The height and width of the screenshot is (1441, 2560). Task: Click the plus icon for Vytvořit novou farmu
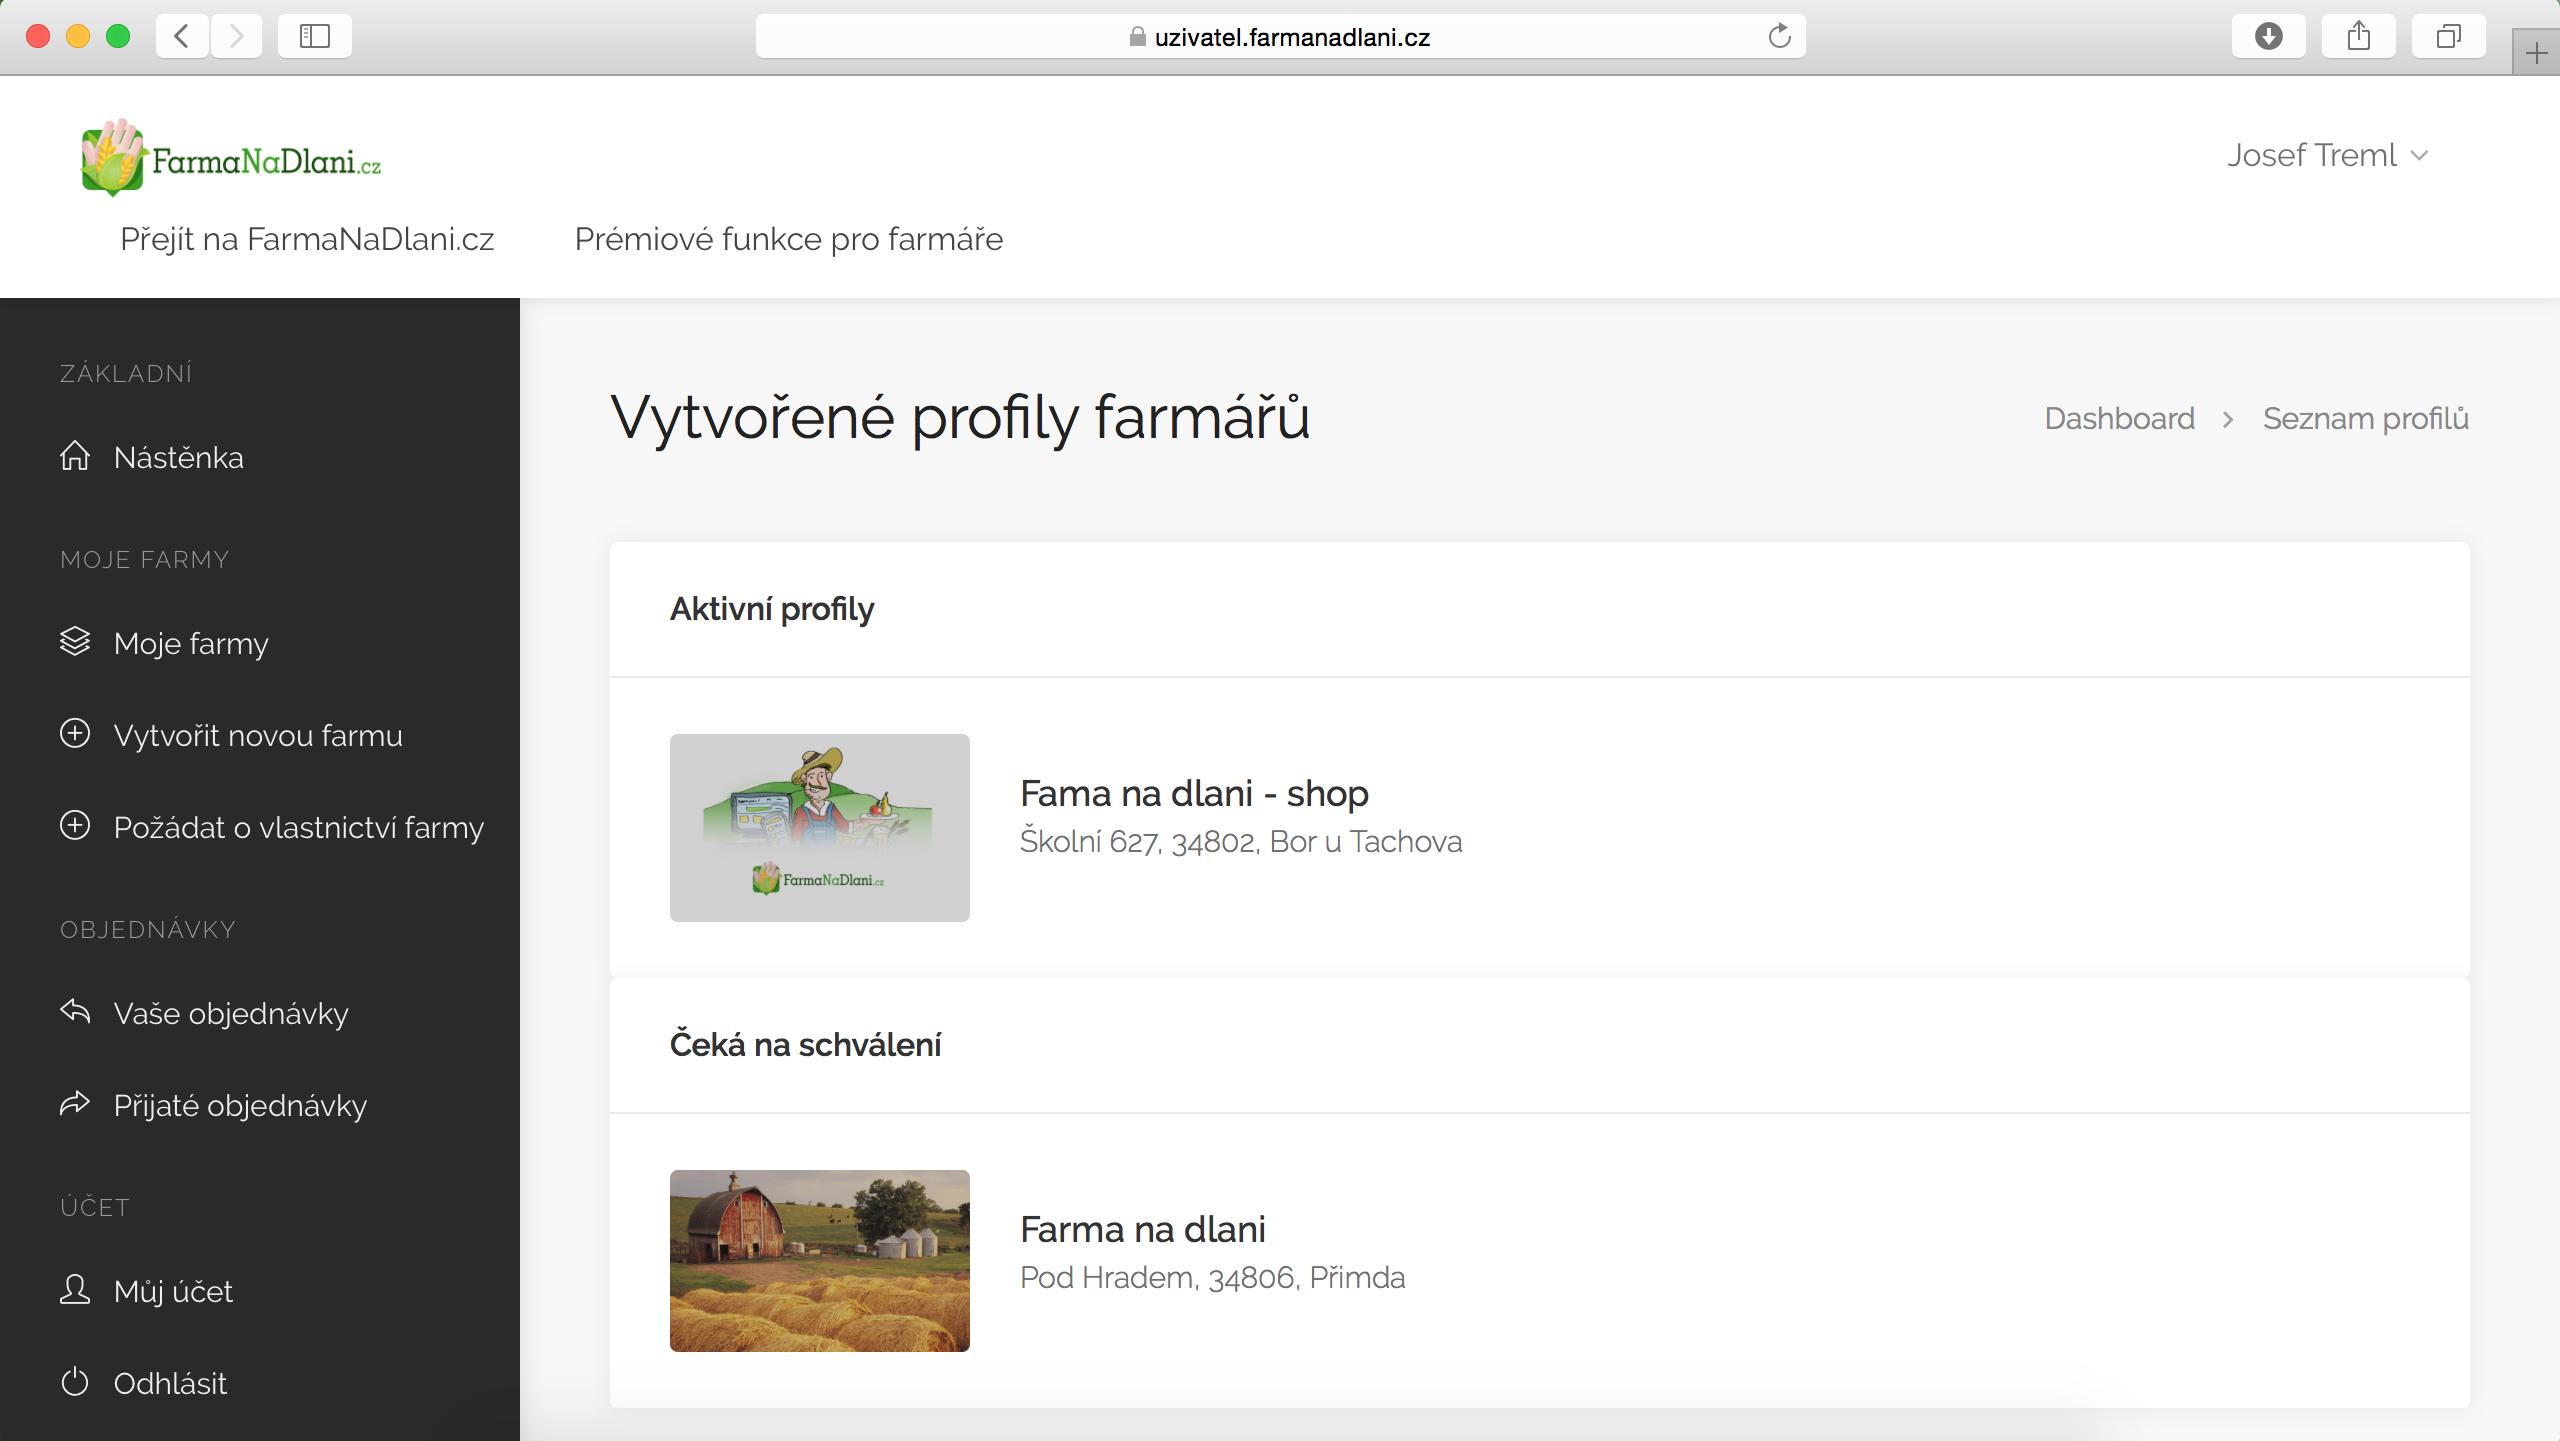tap(75, 734)
